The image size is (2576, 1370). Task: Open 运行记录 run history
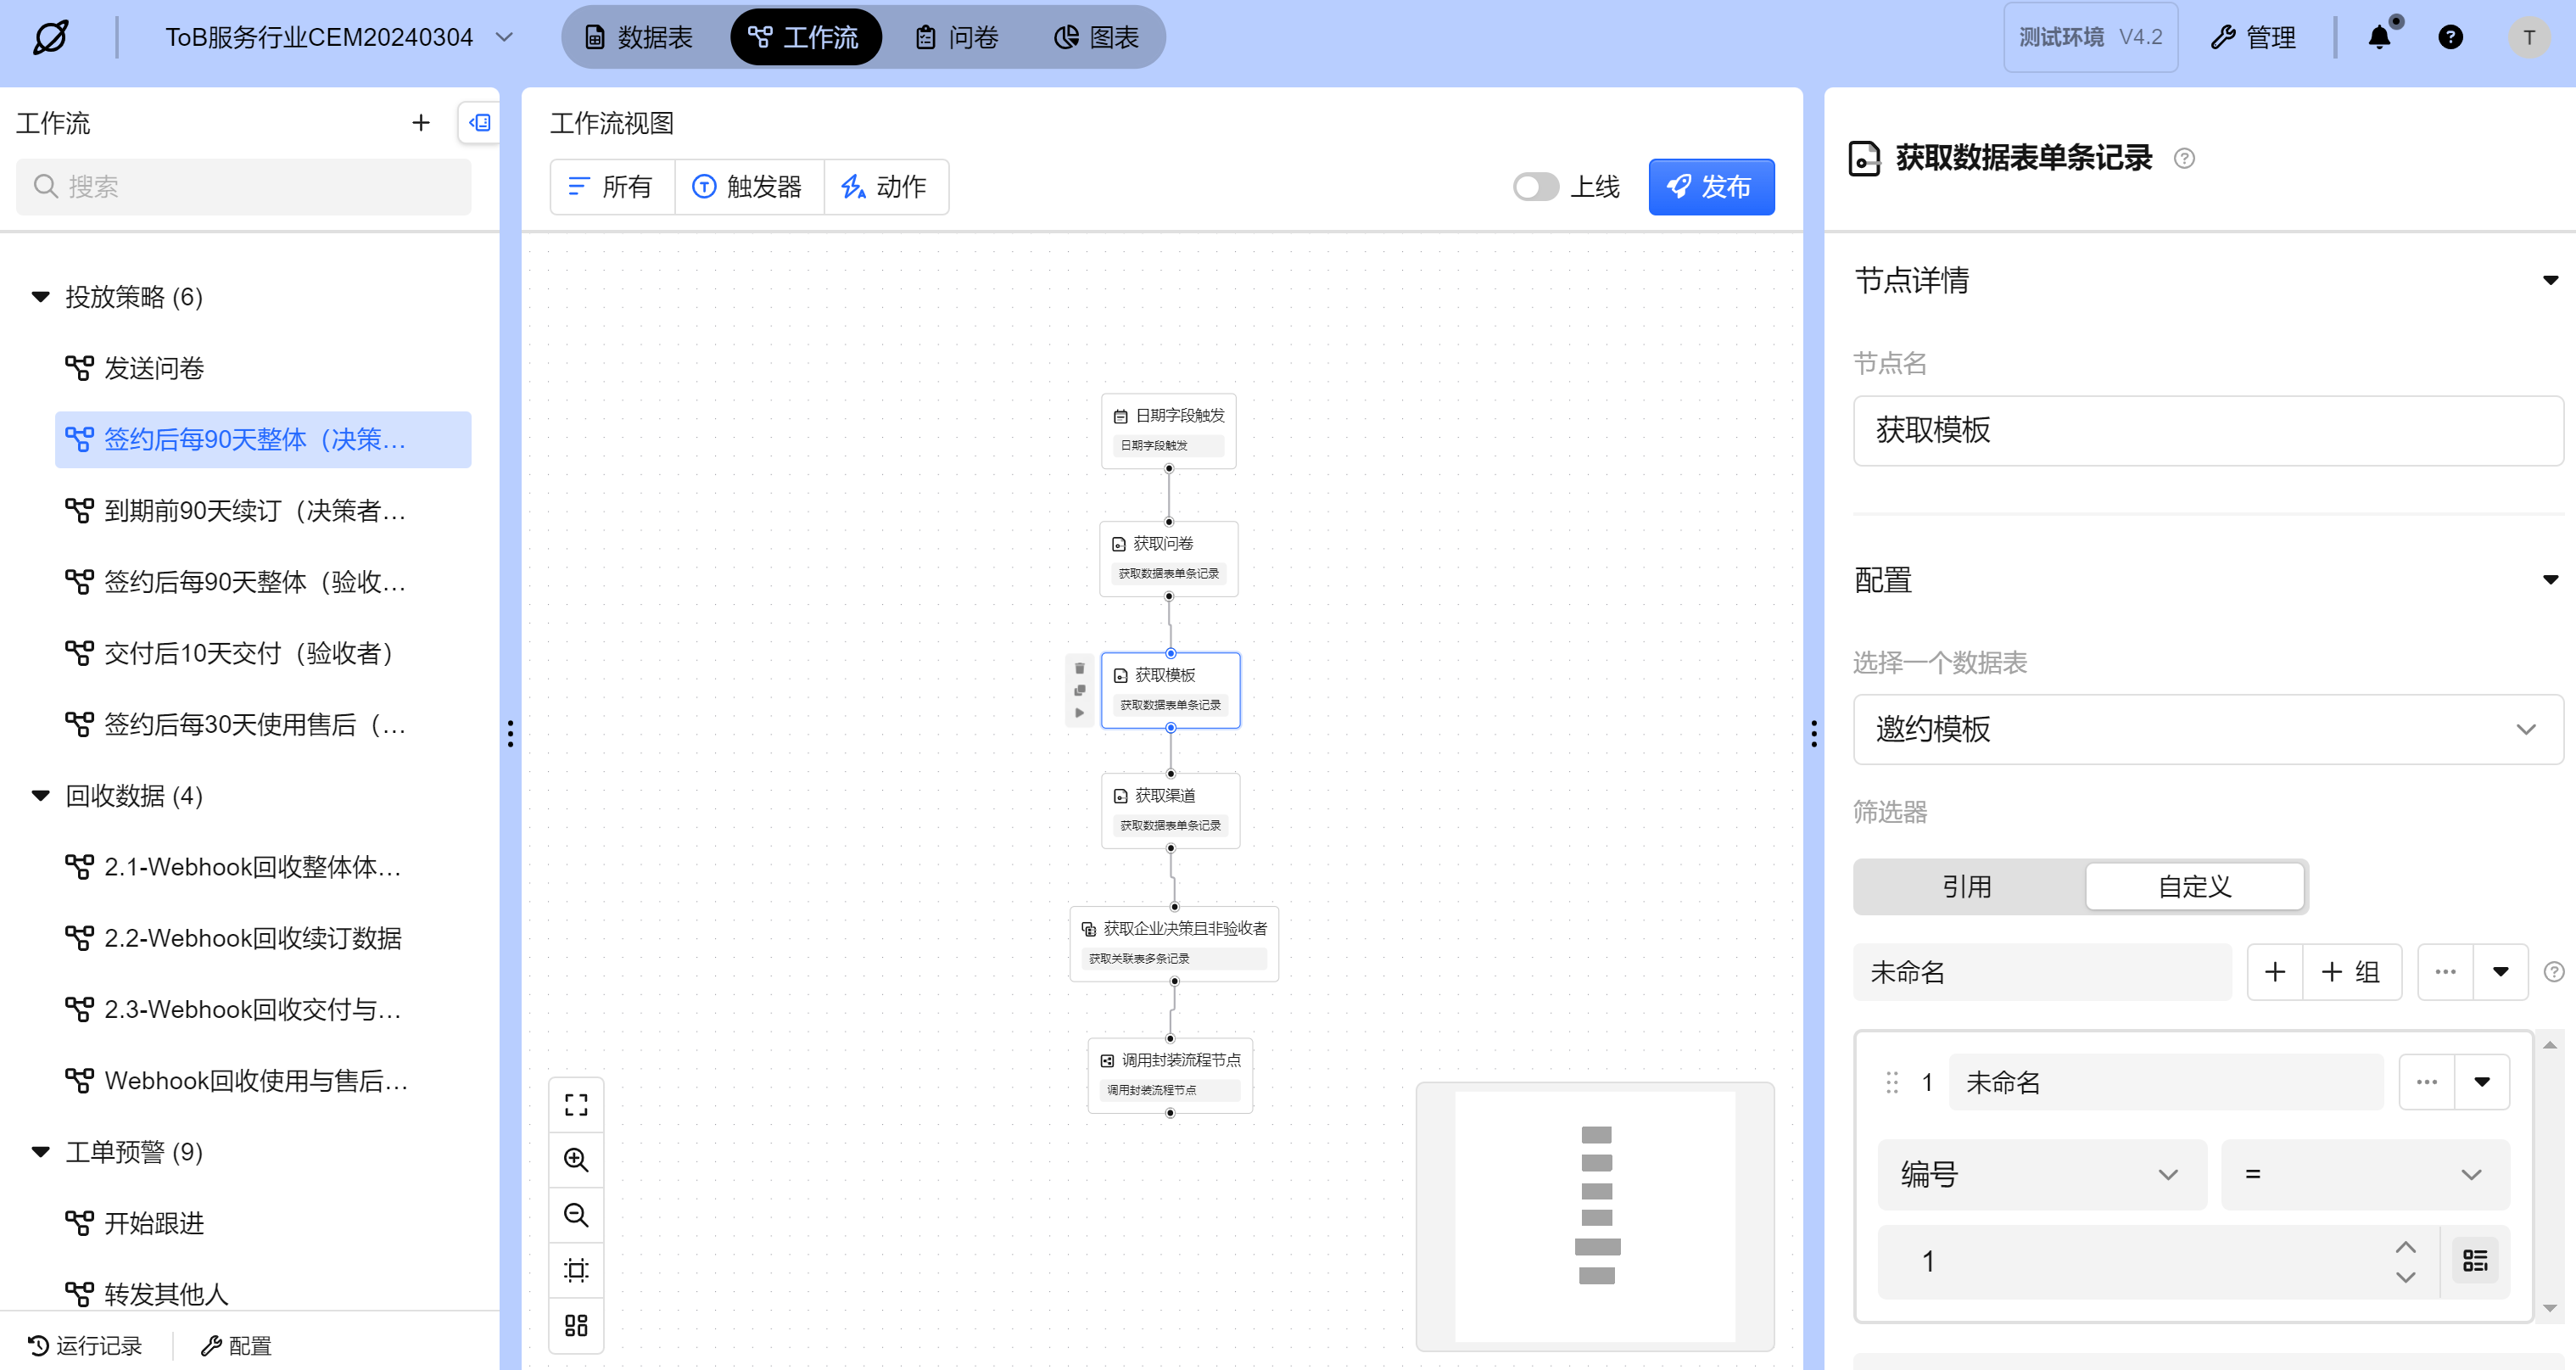tap(86, 1345)
